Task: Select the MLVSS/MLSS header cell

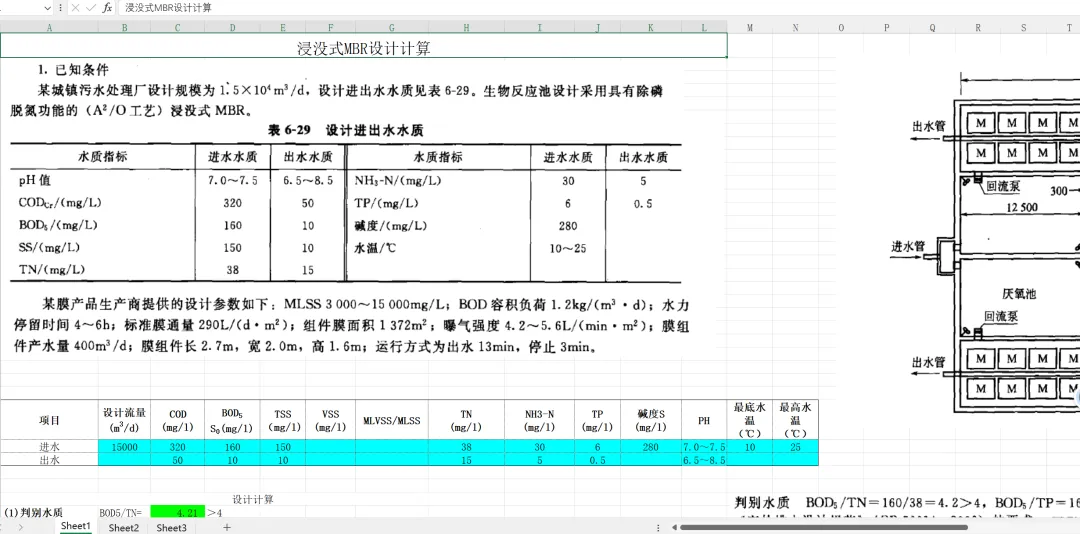Action: click(x=391, y=420)
